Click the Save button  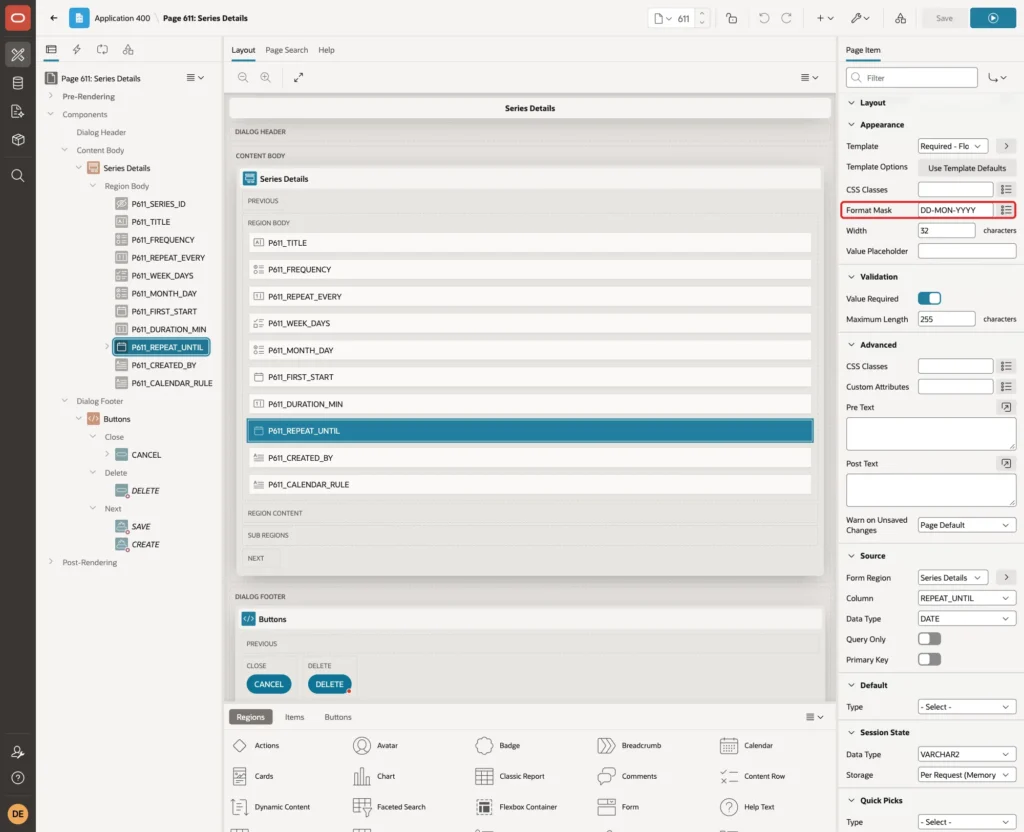point(944,18)
